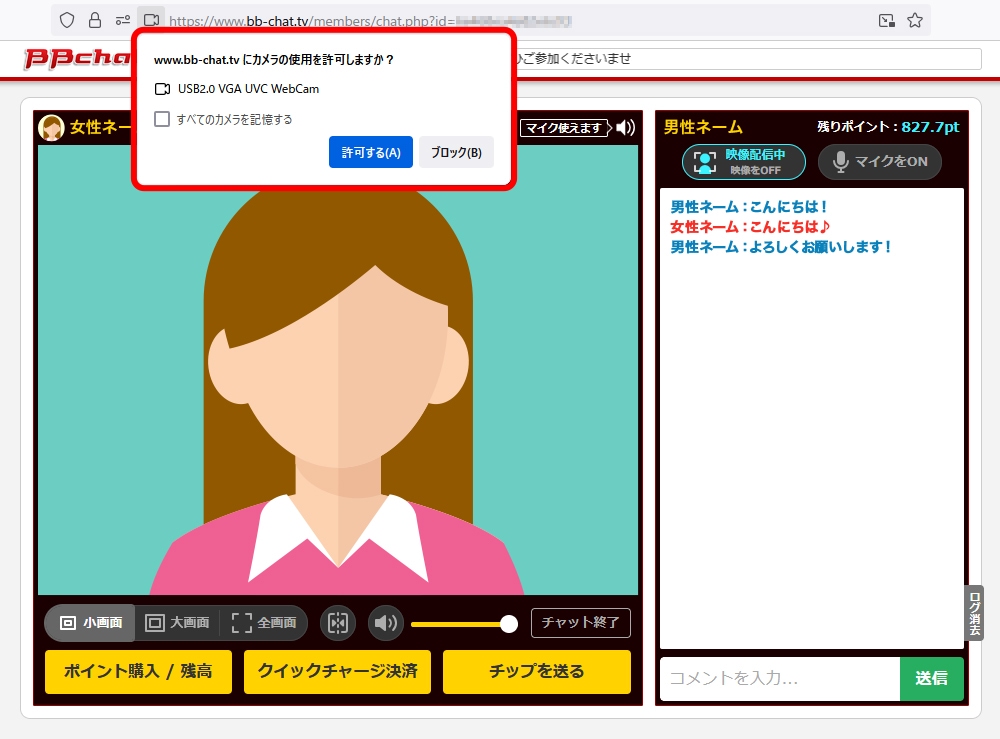The width and height of the screenshot is (1000, 739).
Task: Click the red chat message 女性ネーム：こんにちは♪
Action: click(749, 226)
